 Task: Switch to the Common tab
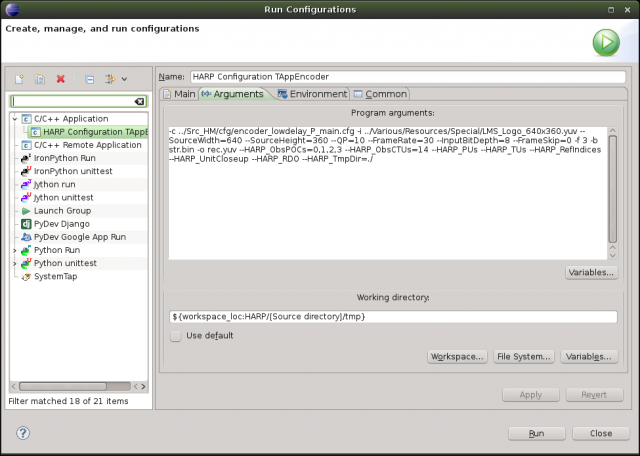coord(379,94)
